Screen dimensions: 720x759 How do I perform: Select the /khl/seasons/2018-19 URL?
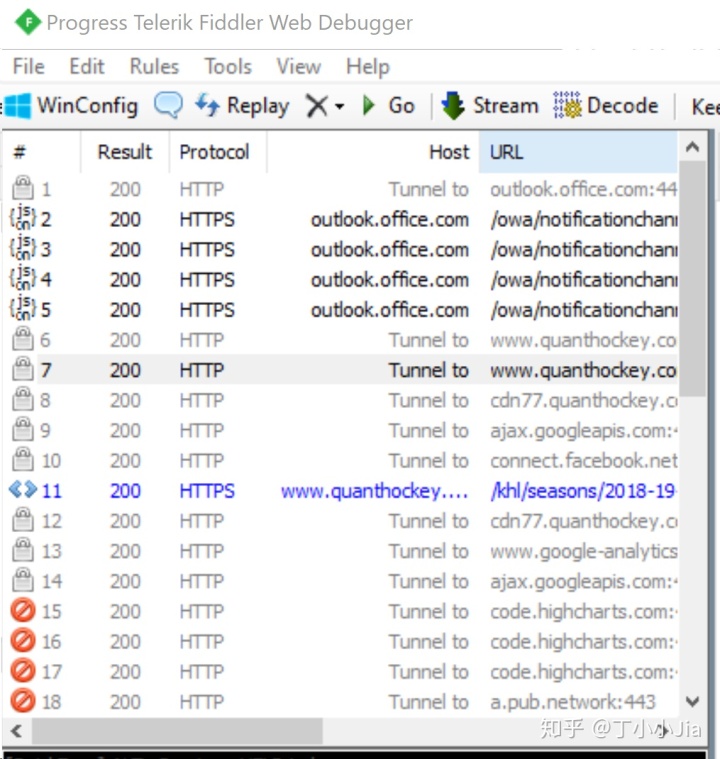(583, 491)
